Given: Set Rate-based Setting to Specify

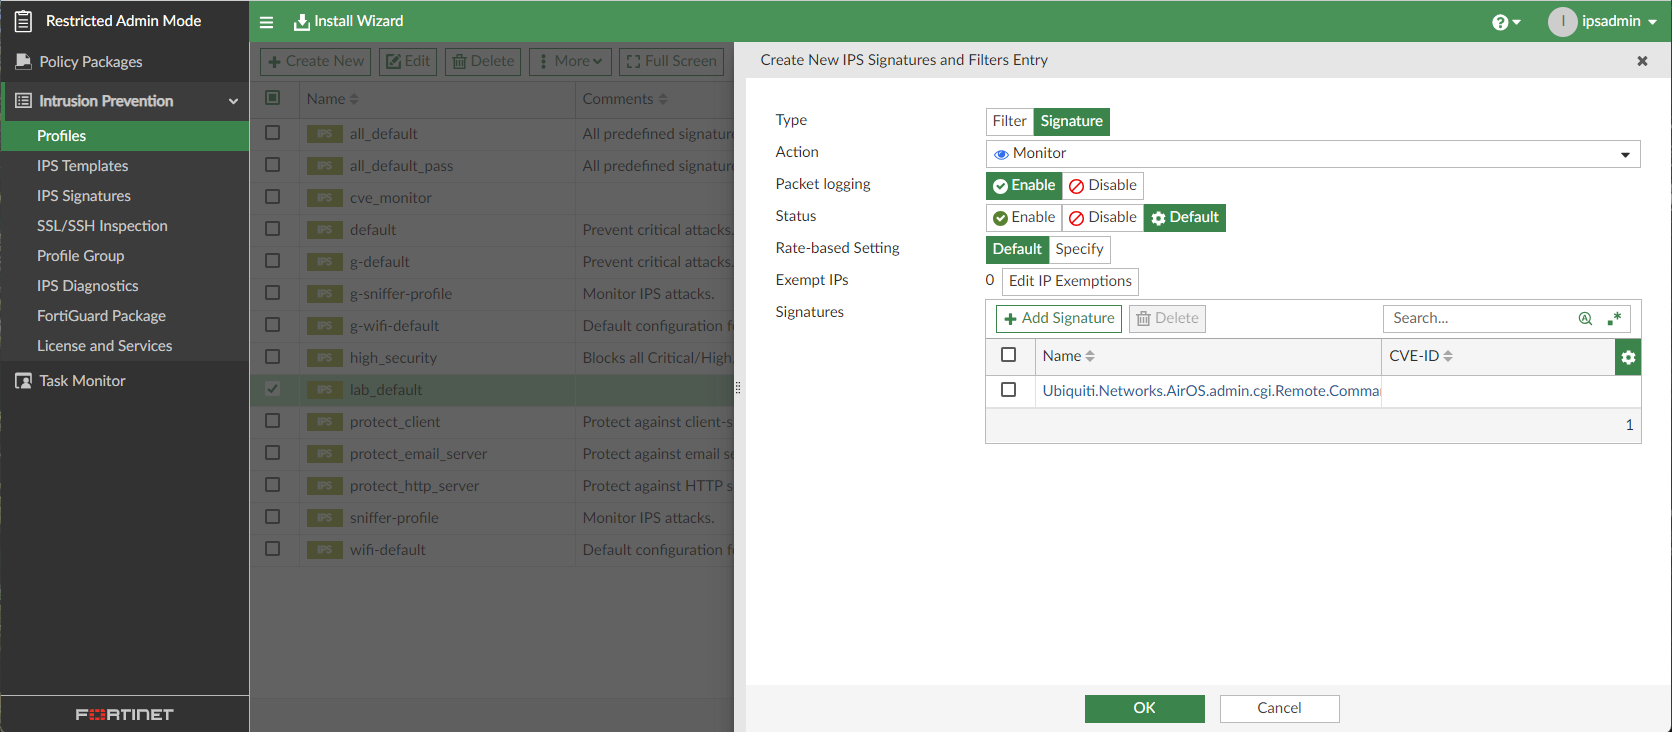Looking at the screenshot, I should point(1080,249).
